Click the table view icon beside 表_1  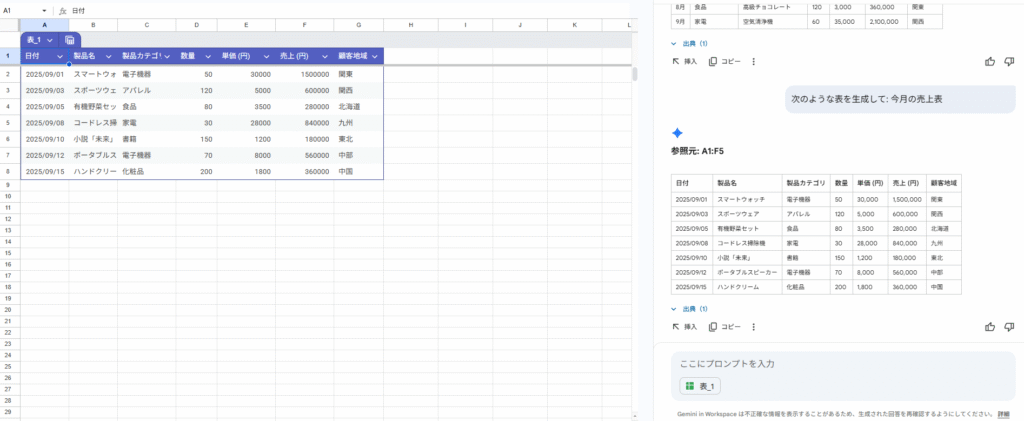(69, 39)
